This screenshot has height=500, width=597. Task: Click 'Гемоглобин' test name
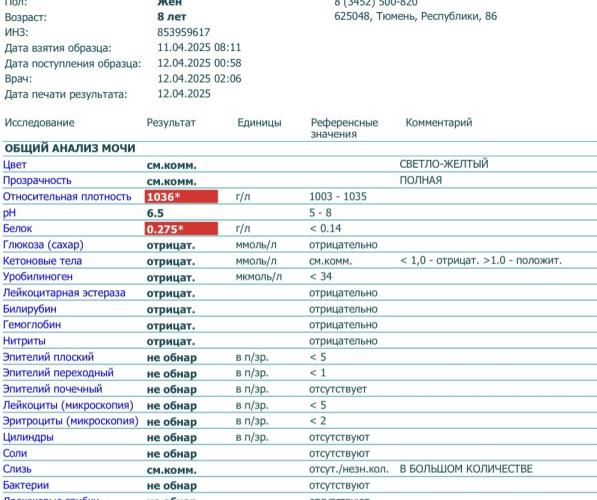32,325
